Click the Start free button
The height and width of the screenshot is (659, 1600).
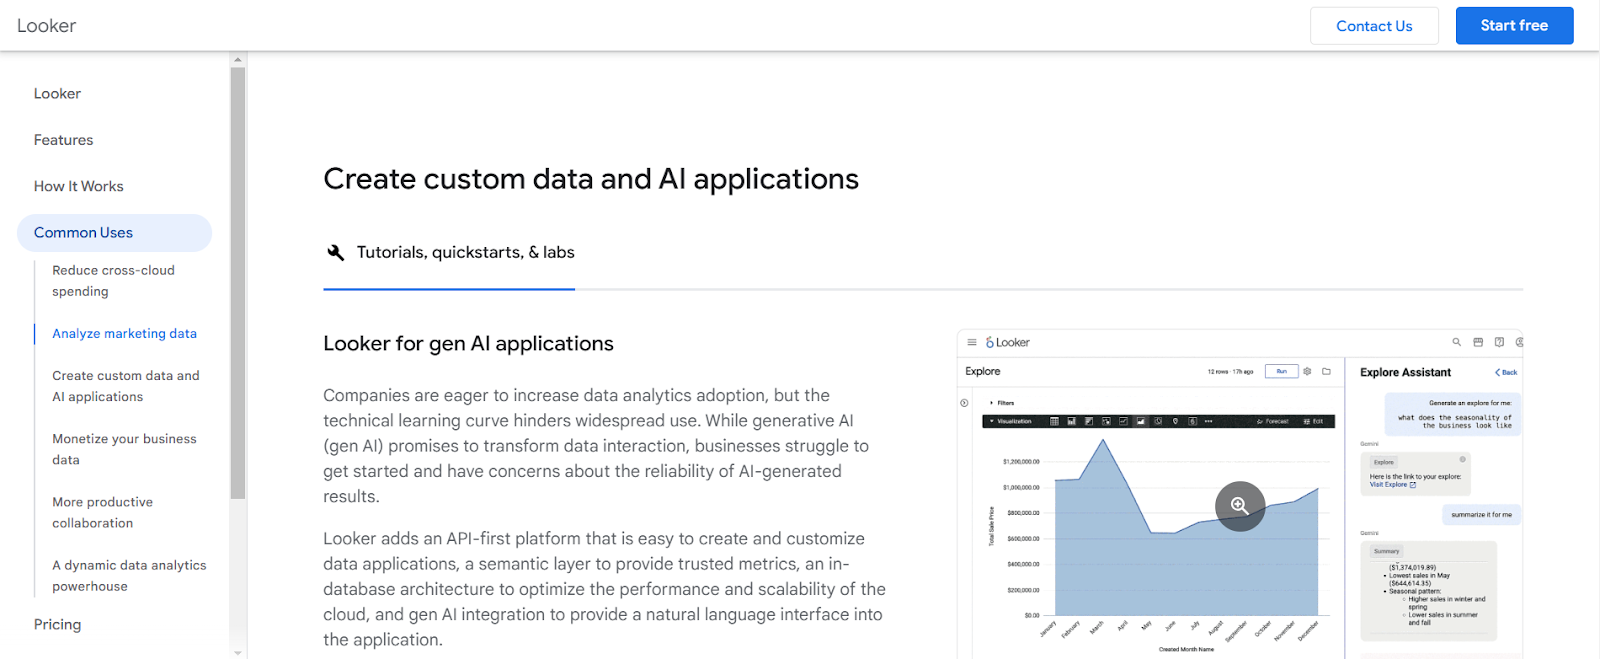click(1514, 26)
